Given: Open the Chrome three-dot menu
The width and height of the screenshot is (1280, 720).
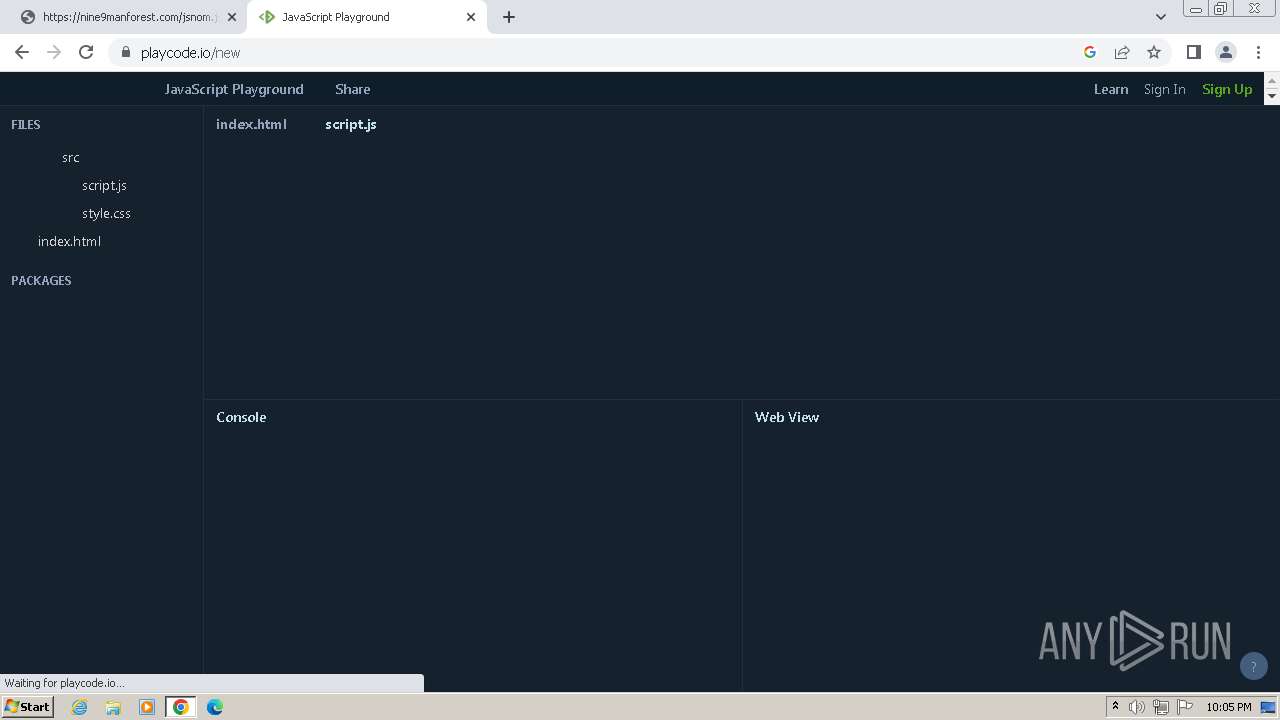Looking at the screenshot, I should pyautogui.click(x=1258, y=52).
